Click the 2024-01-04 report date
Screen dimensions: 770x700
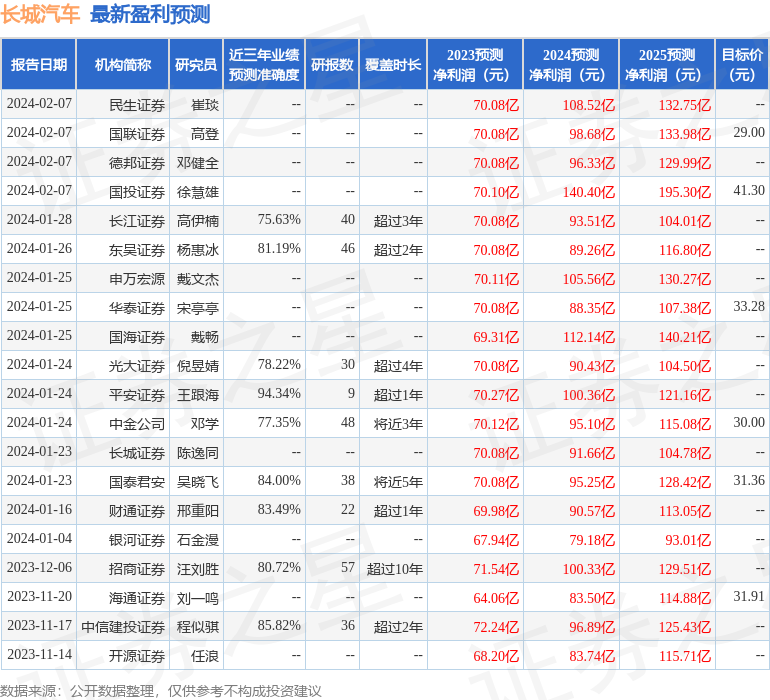39,538
